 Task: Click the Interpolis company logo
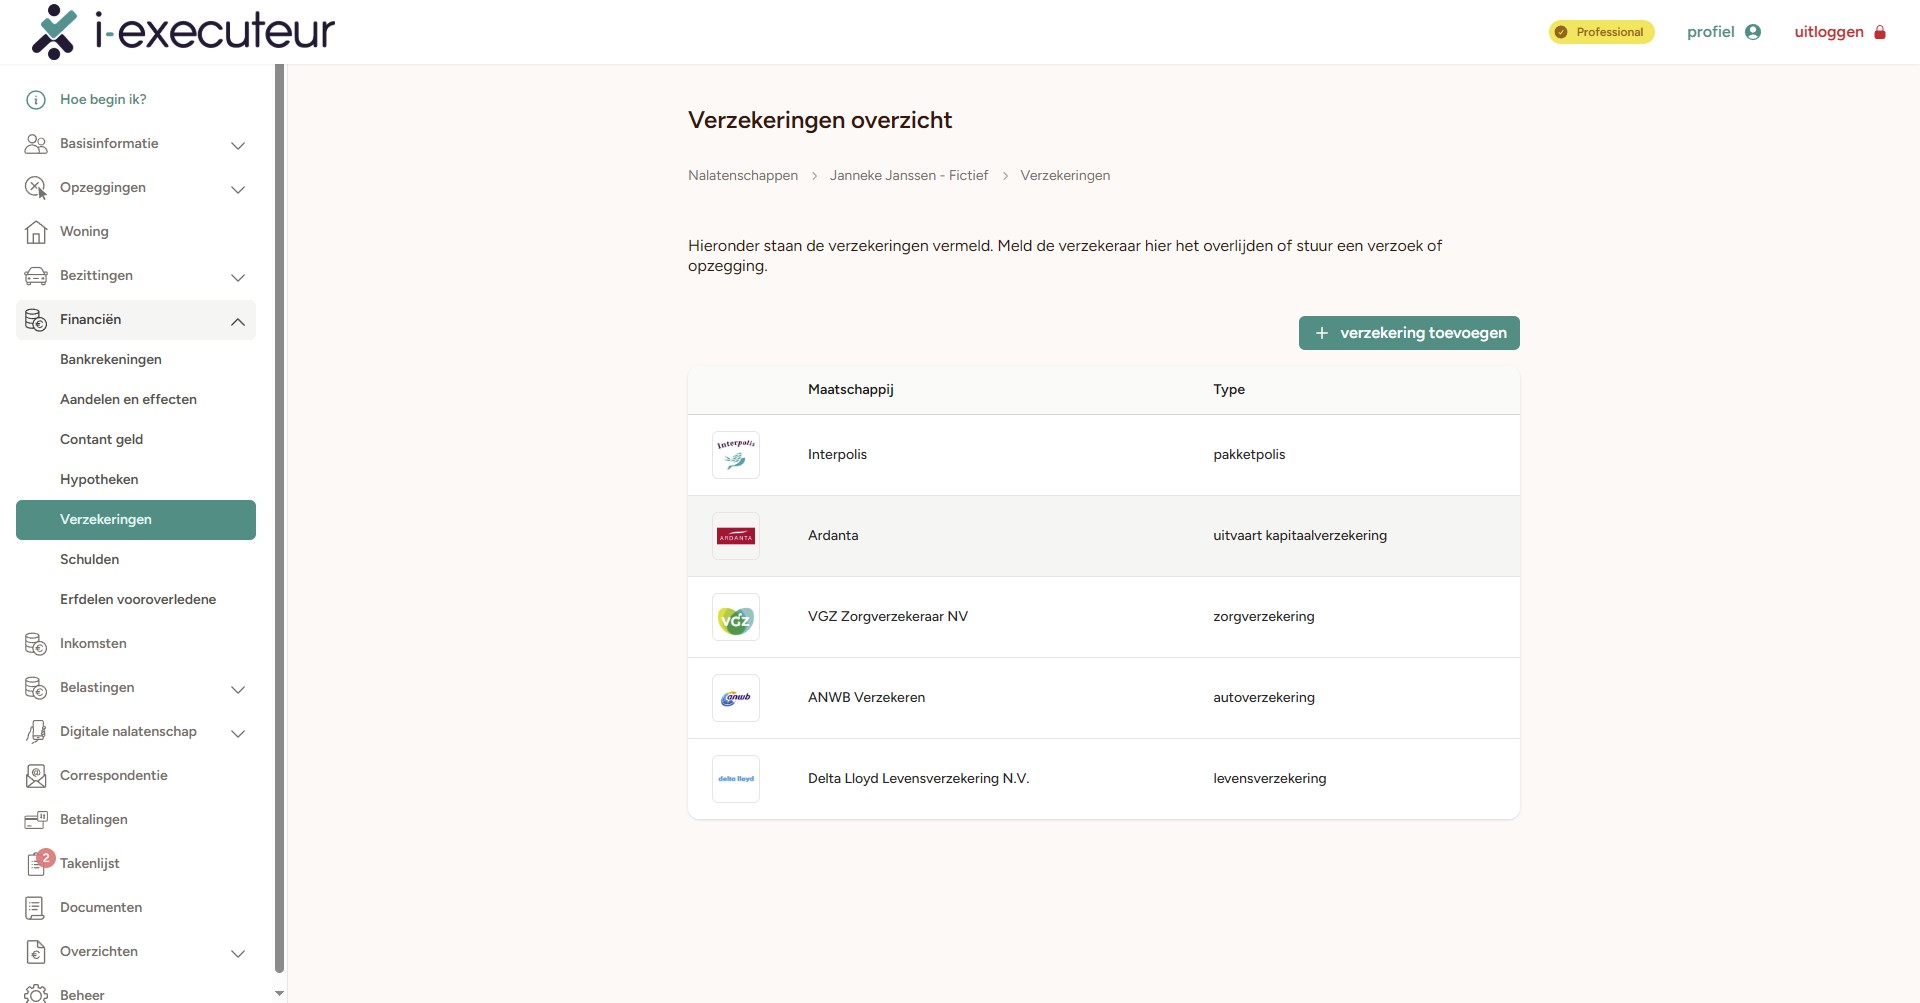click(x=735, y=455)
